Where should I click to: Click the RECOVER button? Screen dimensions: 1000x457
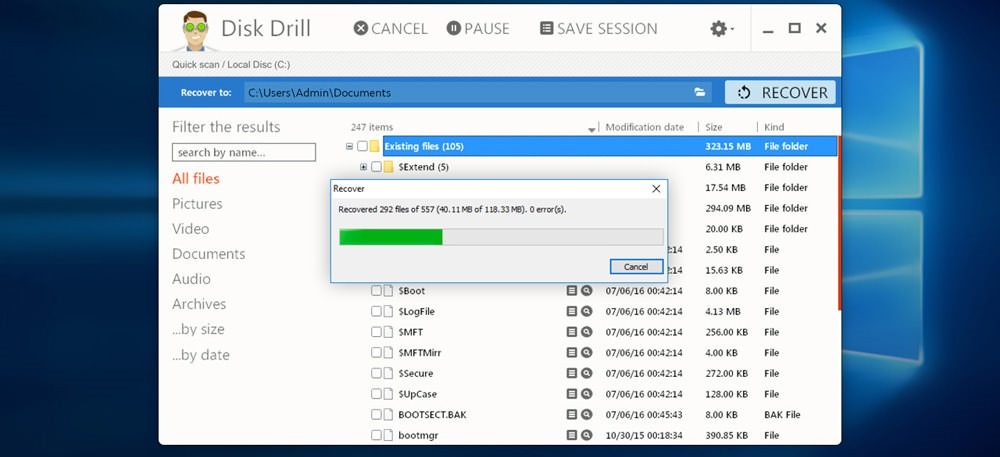point(780,92)
